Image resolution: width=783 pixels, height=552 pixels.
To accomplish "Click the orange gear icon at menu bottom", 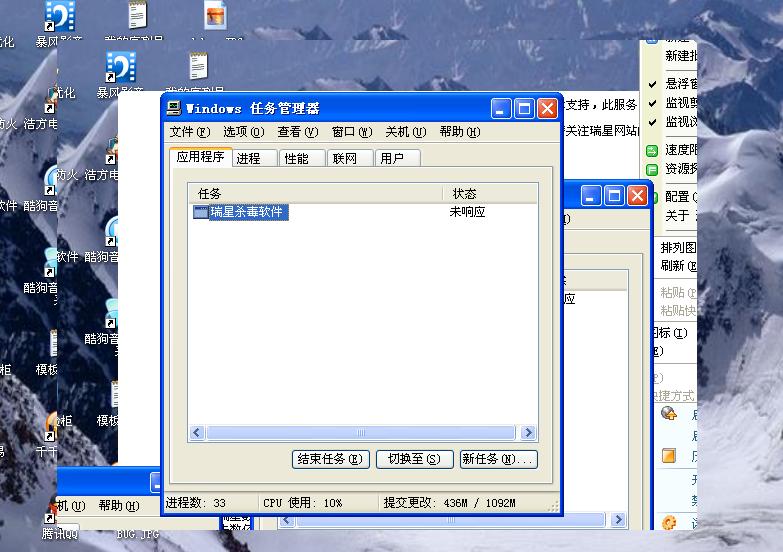I will coord(669,523).
